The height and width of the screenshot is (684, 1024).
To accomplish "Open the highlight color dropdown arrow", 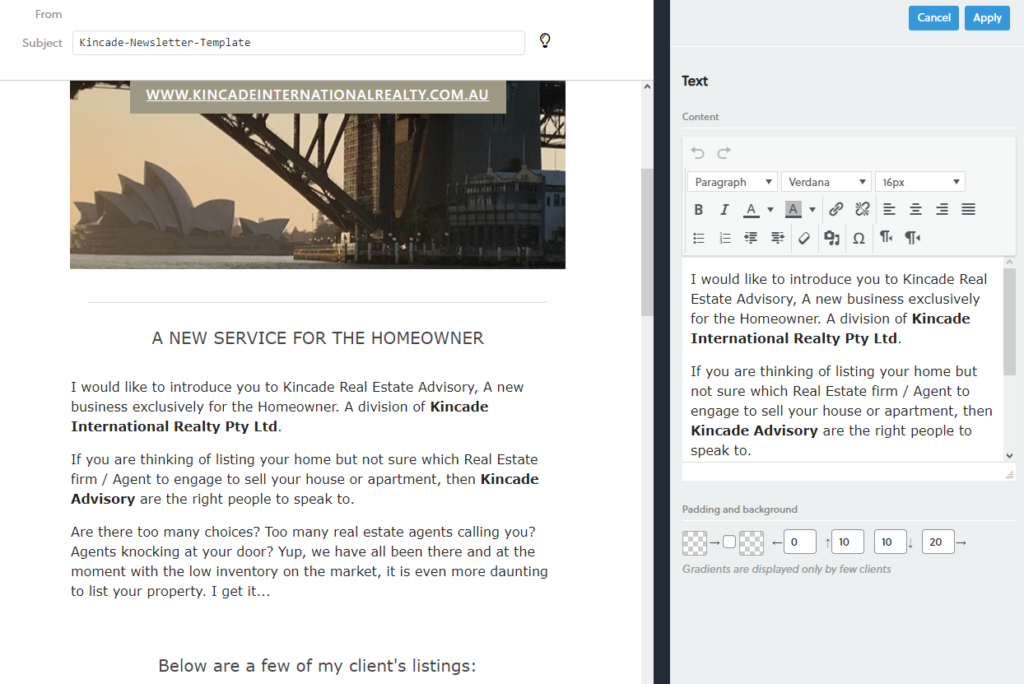I will pyautogui.click(x=812, y=210).
